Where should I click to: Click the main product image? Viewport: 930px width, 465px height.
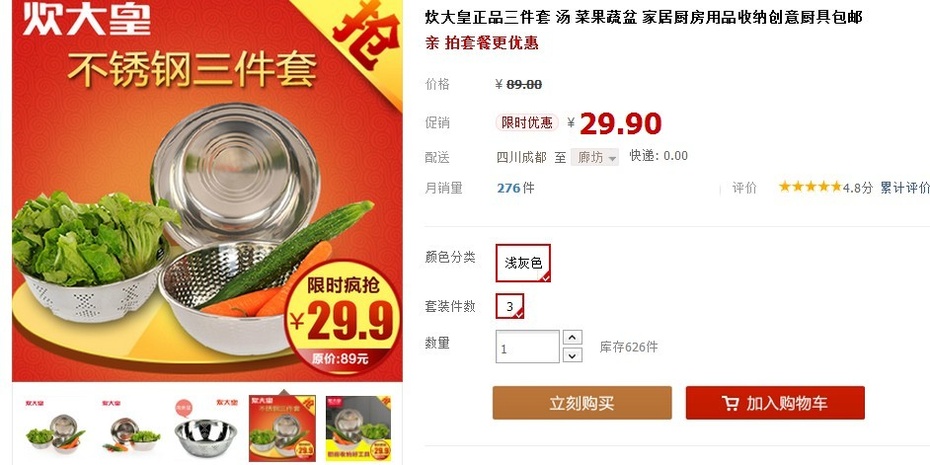click(207, 190)
